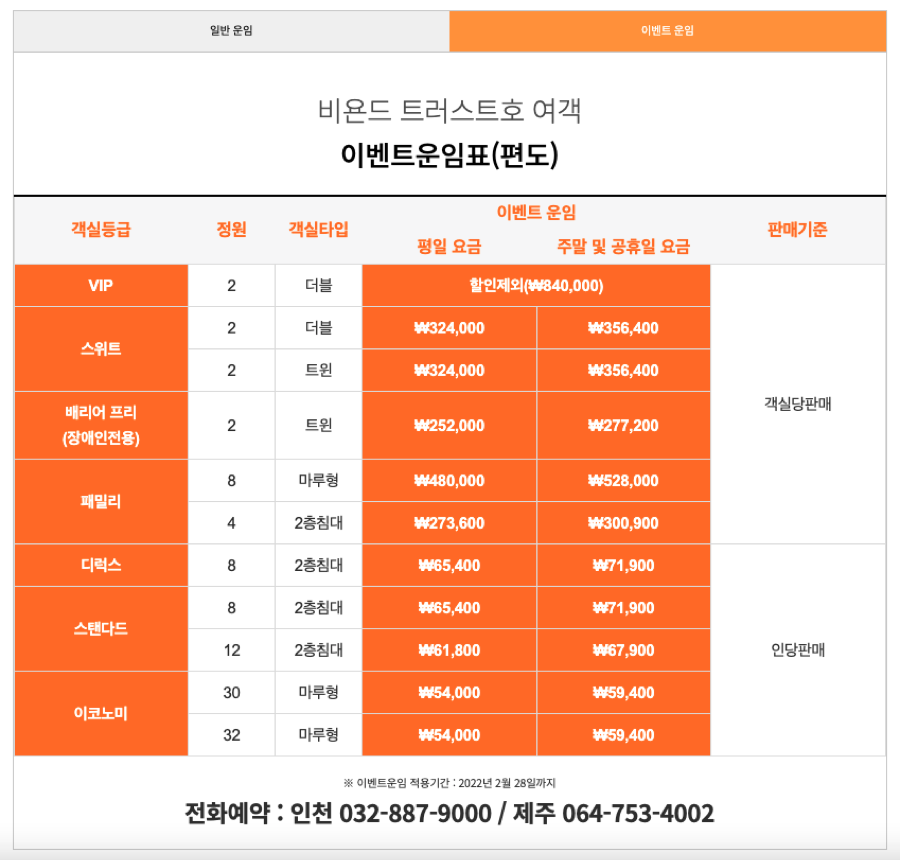Click the 스위트 room grade cell

coord(101,349)
